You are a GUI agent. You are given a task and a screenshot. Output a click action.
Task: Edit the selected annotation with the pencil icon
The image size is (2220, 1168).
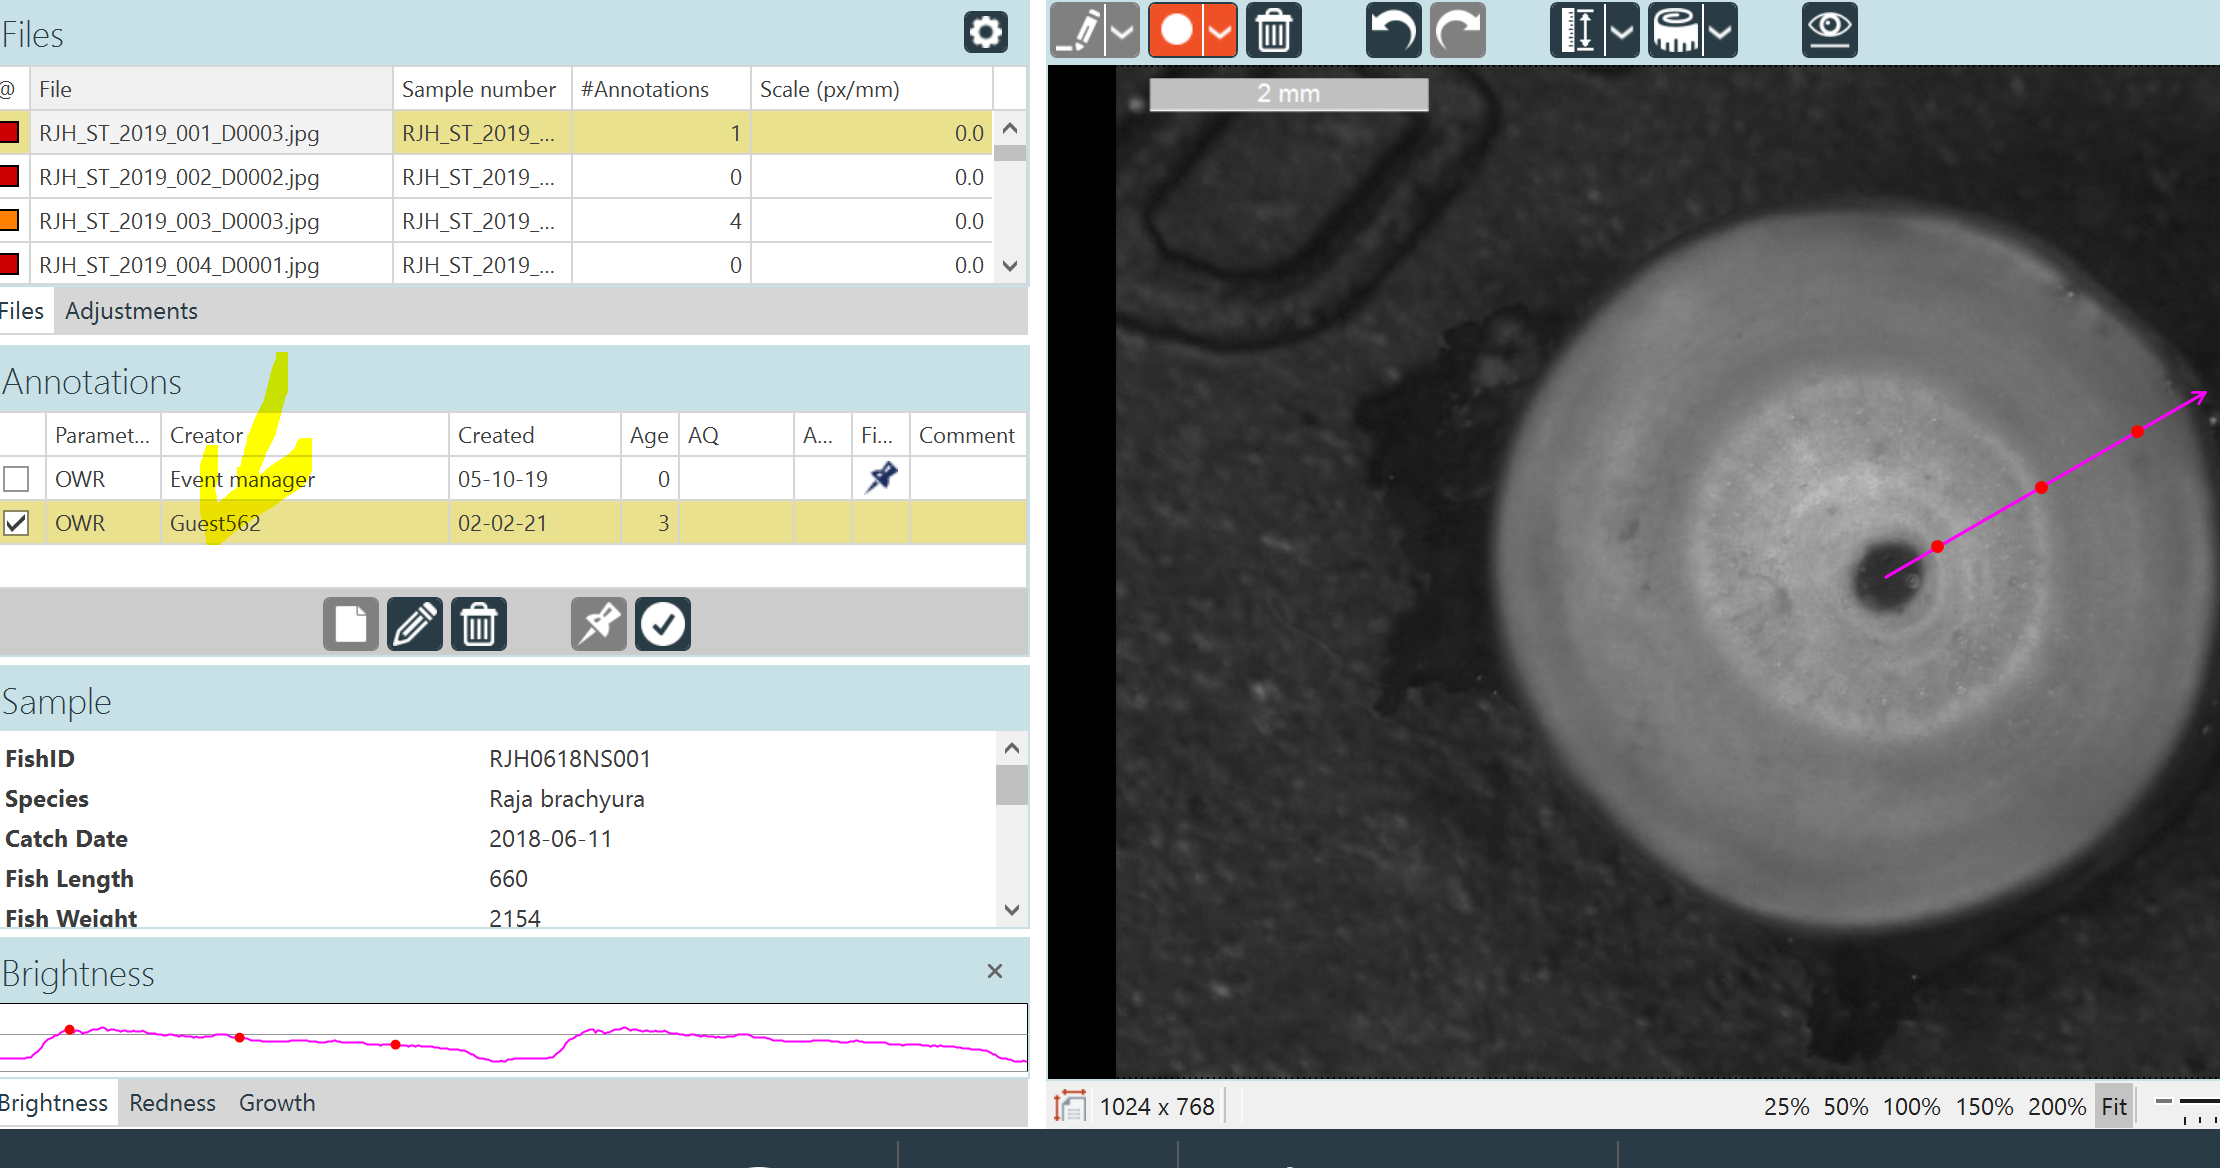pos(414,623)
